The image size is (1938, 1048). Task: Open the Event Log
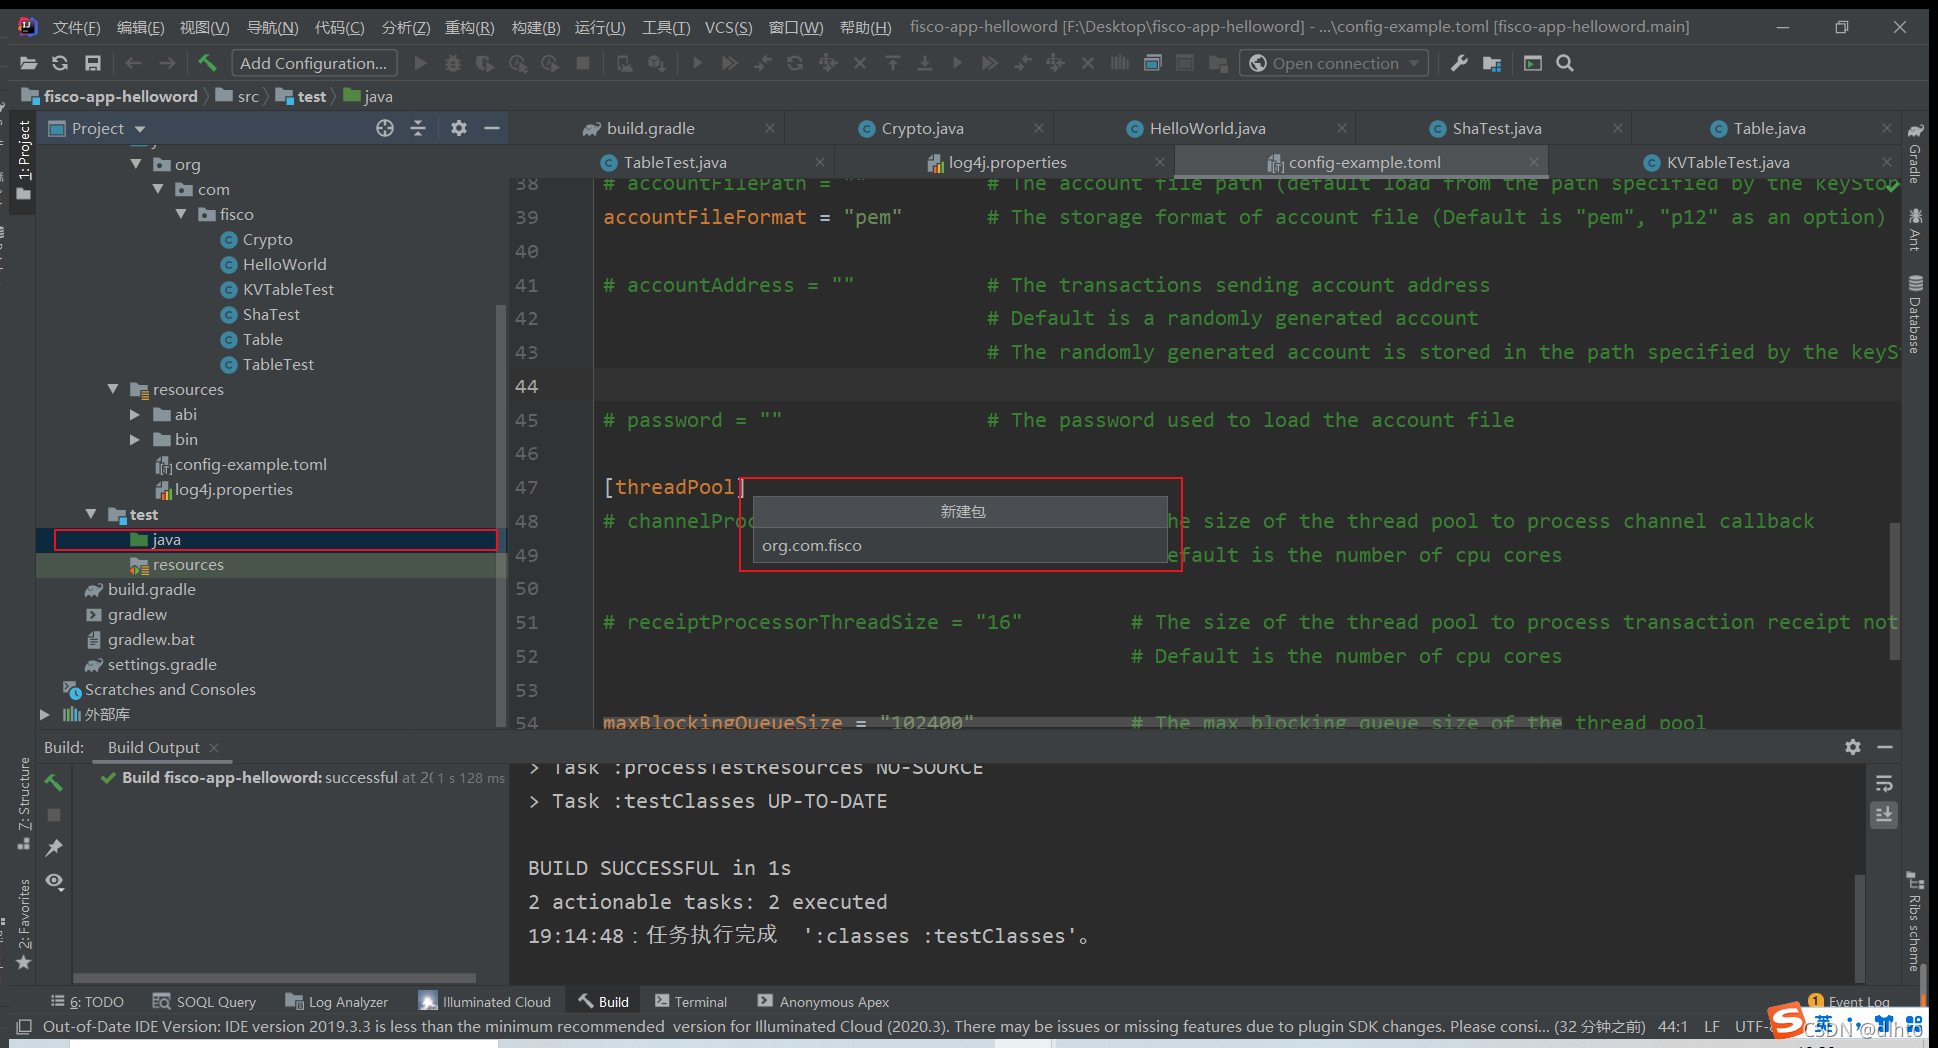coord(1849,1002)
